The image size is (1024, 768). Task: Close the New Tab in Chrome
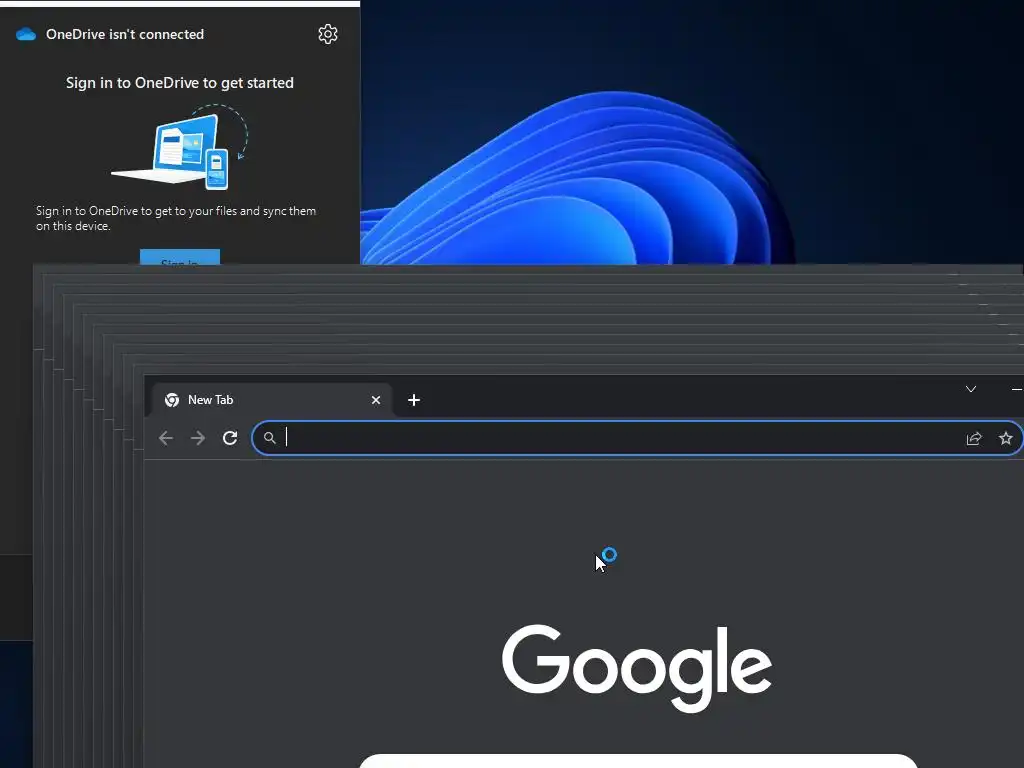(x=376, y=400)
